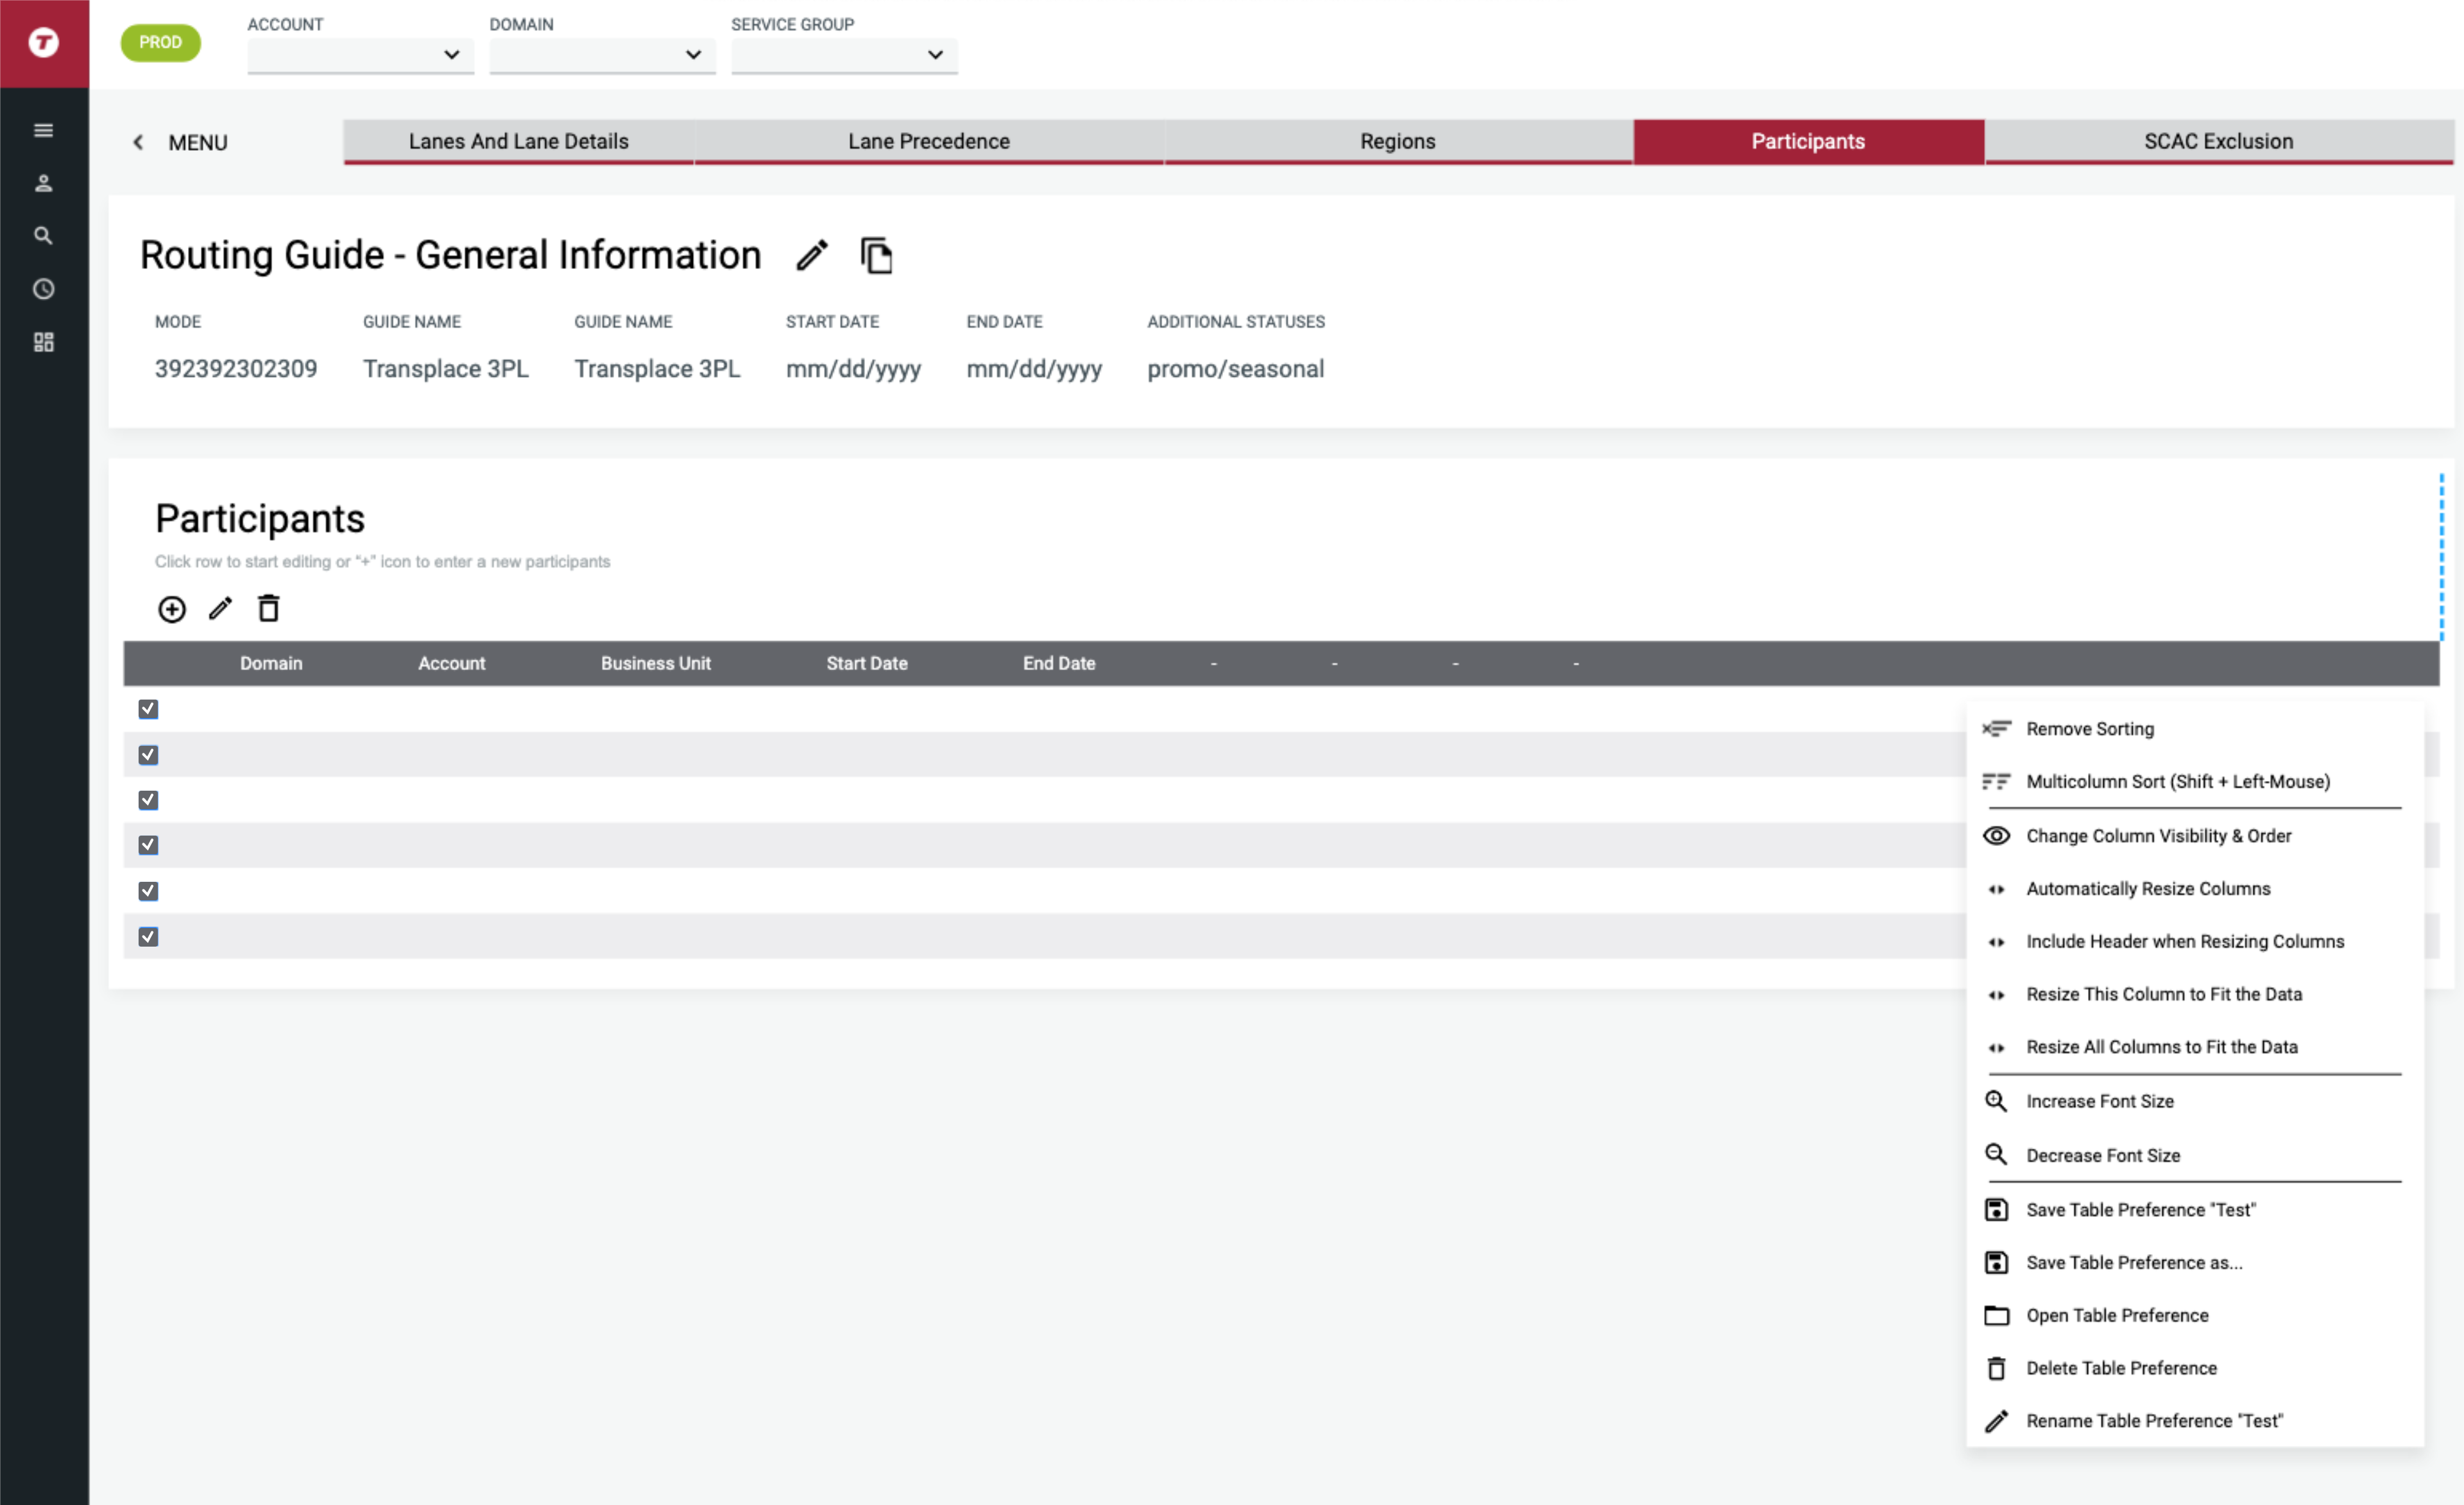Click the Decrease Font Size magnifier icon
Screen dimensions: 2464x1505
click(x=1996, y=1155)
